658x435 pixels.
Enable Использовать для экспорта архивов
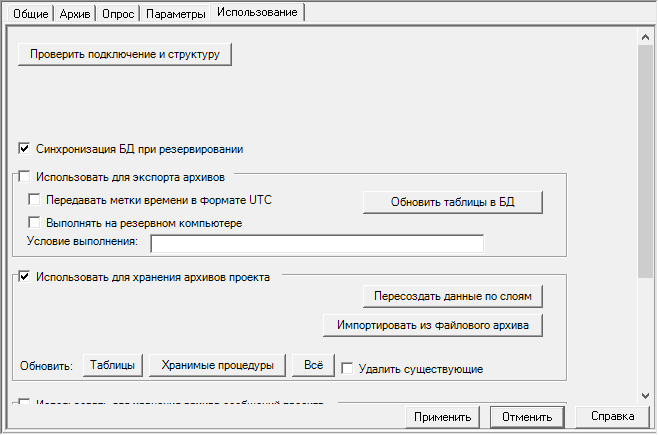click(x=24, y=177)
